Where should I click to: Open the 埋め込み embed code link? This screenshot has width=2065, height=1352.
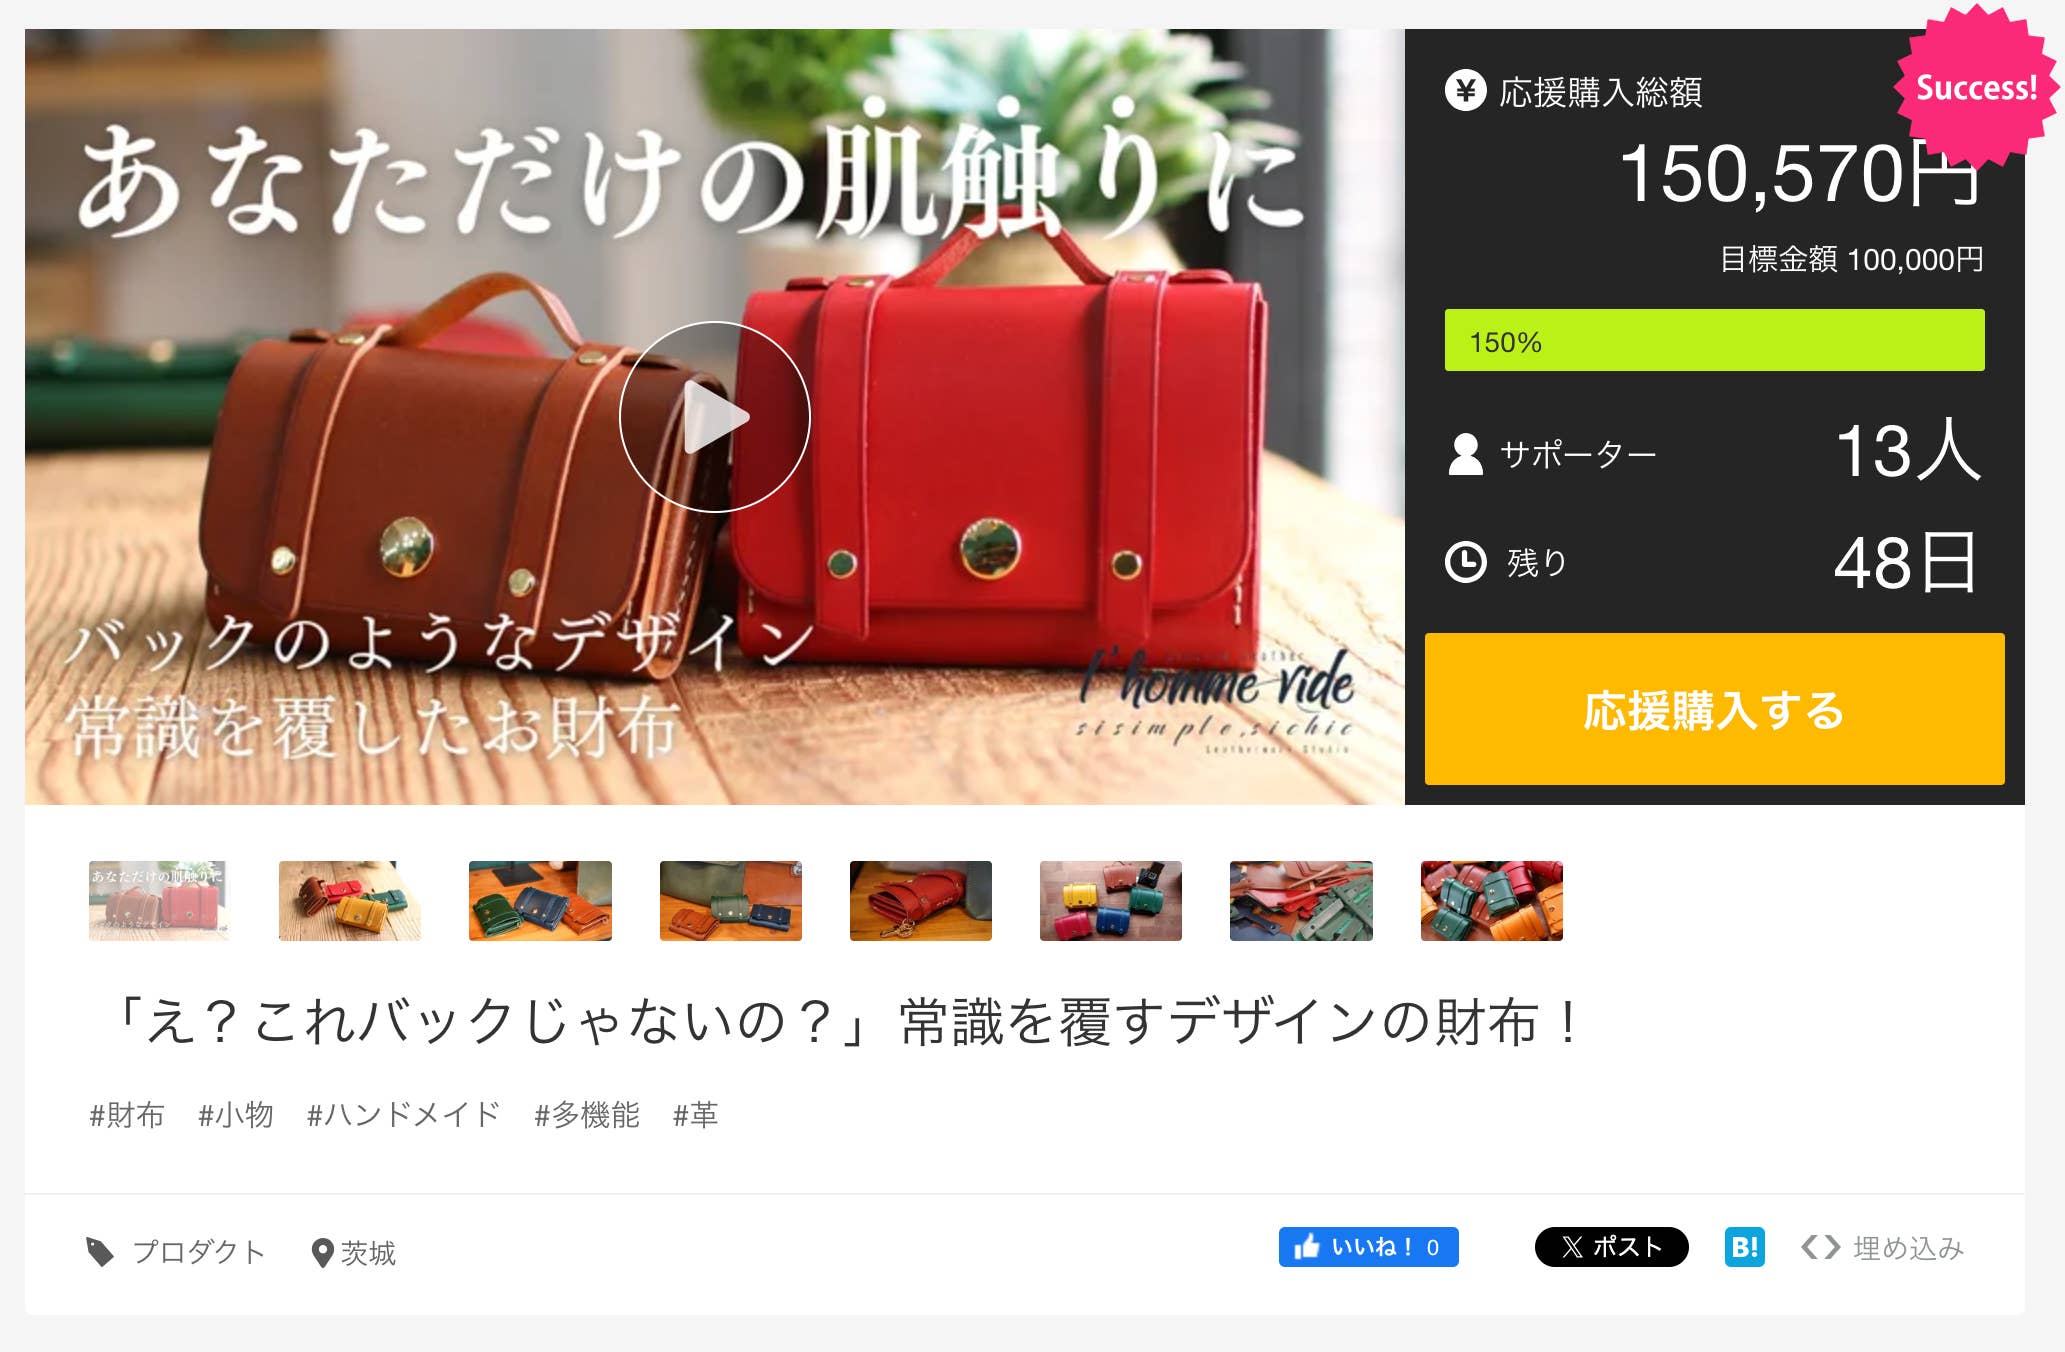tap(1882, 1248)
